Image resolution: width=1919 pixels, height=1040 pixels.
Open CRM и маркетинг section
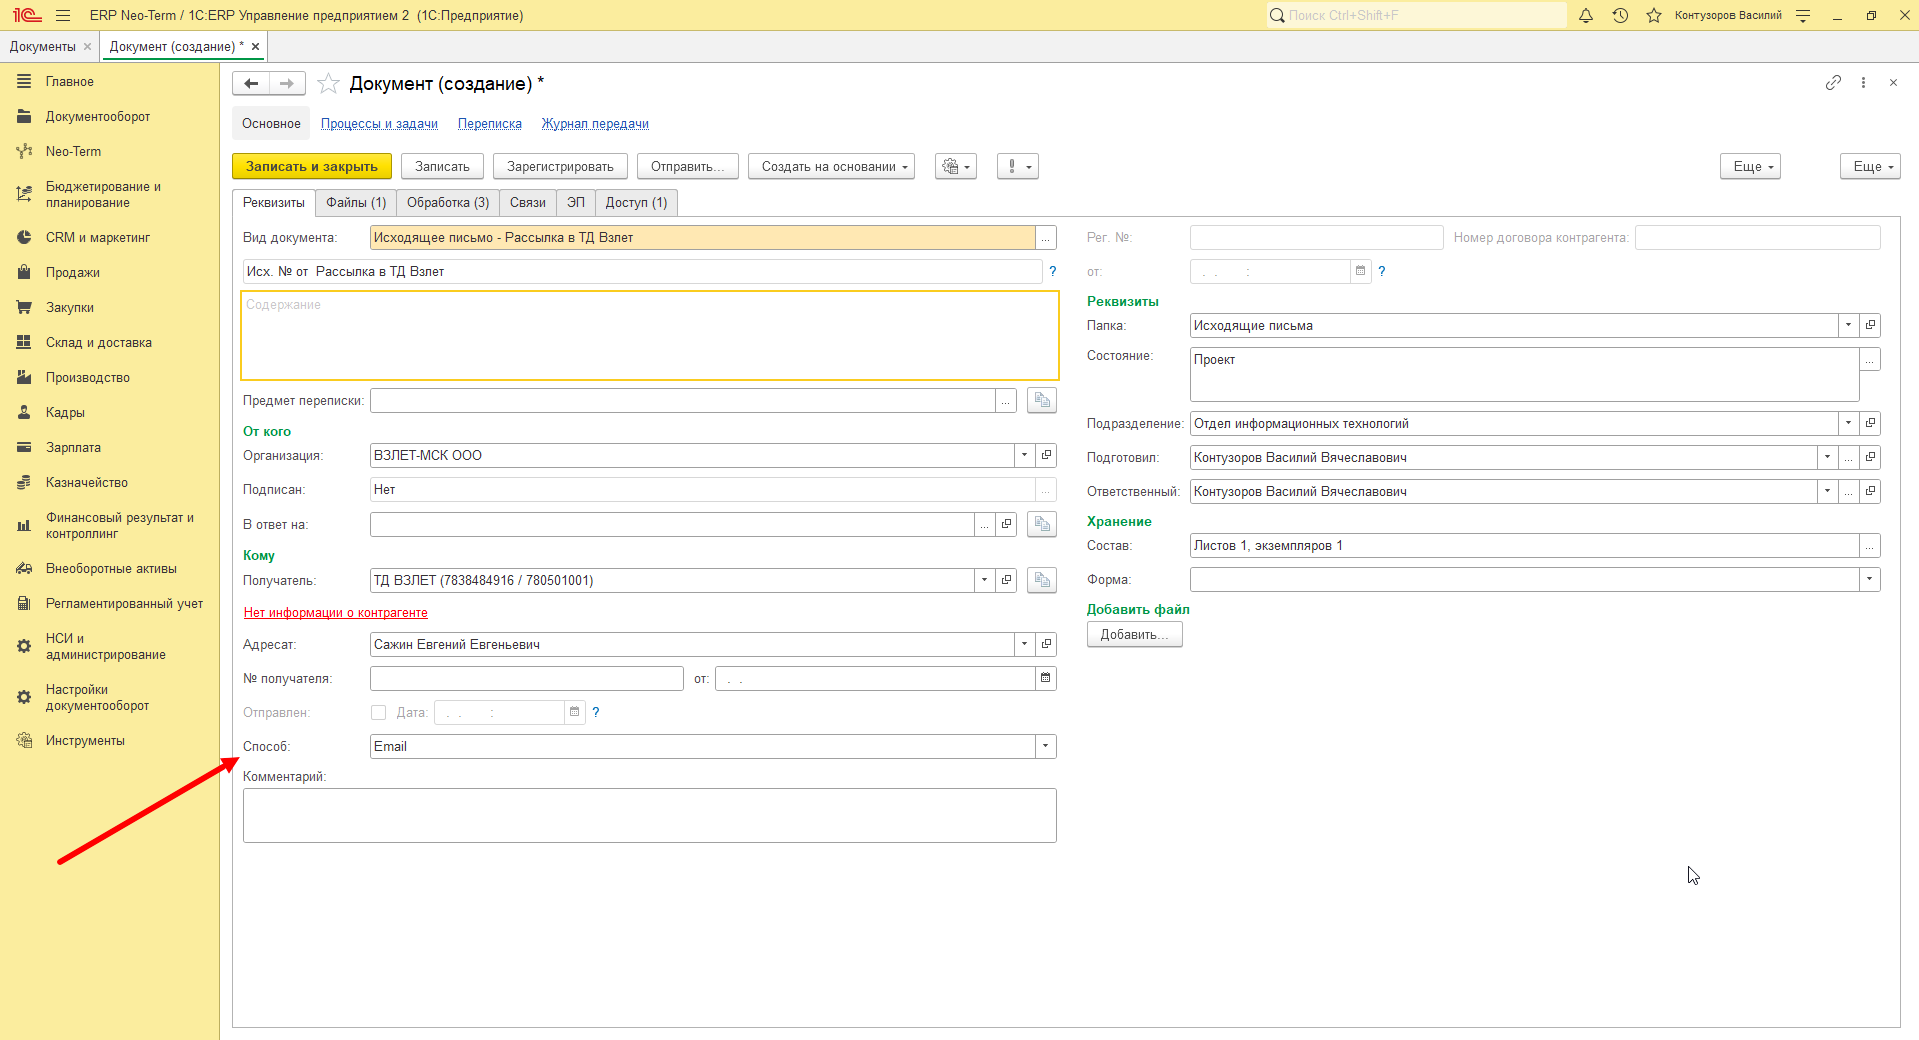[97, 237]
